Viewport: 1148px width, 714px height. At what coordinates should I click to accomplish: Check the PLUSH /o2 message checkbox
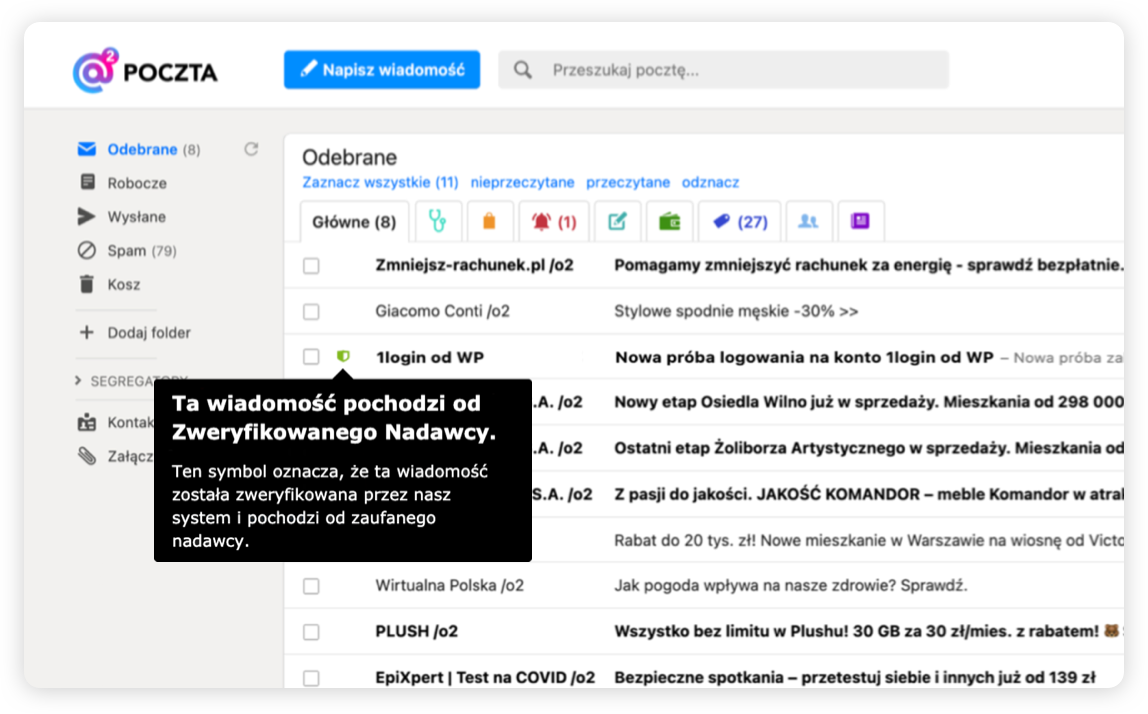[x=311, y=632]
